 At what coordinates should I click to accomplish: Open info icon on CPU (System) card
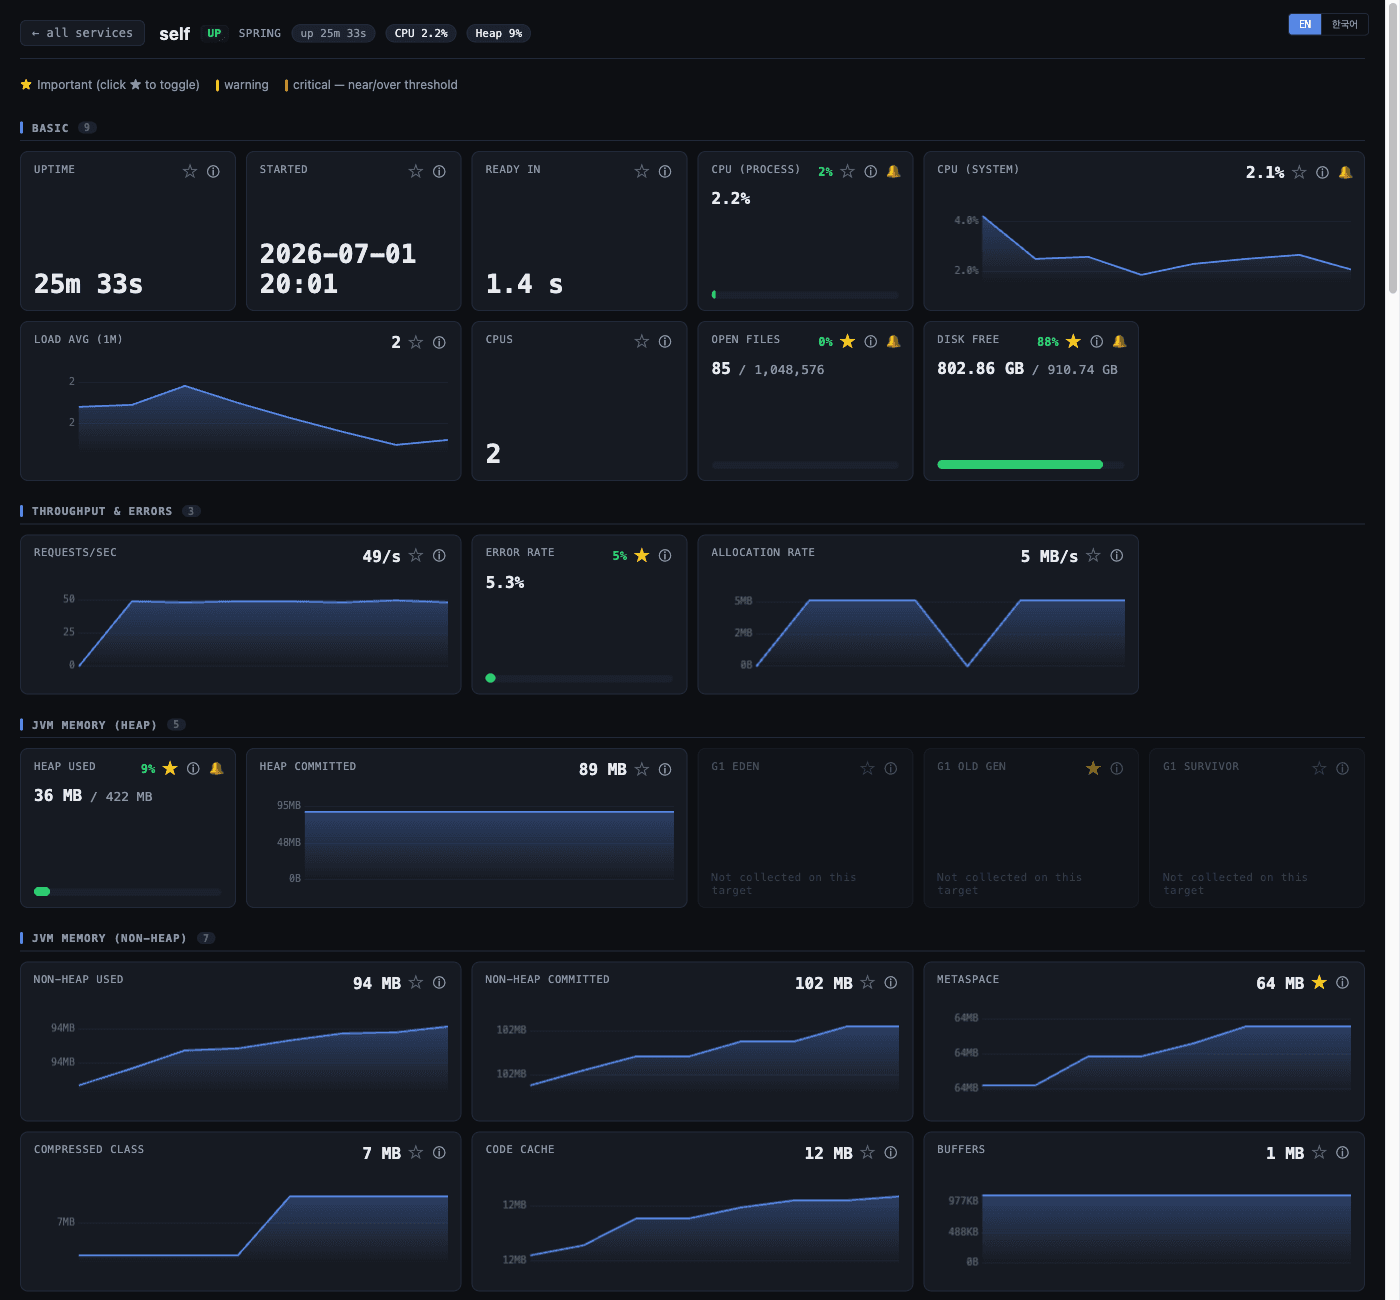click(1322, 172)
